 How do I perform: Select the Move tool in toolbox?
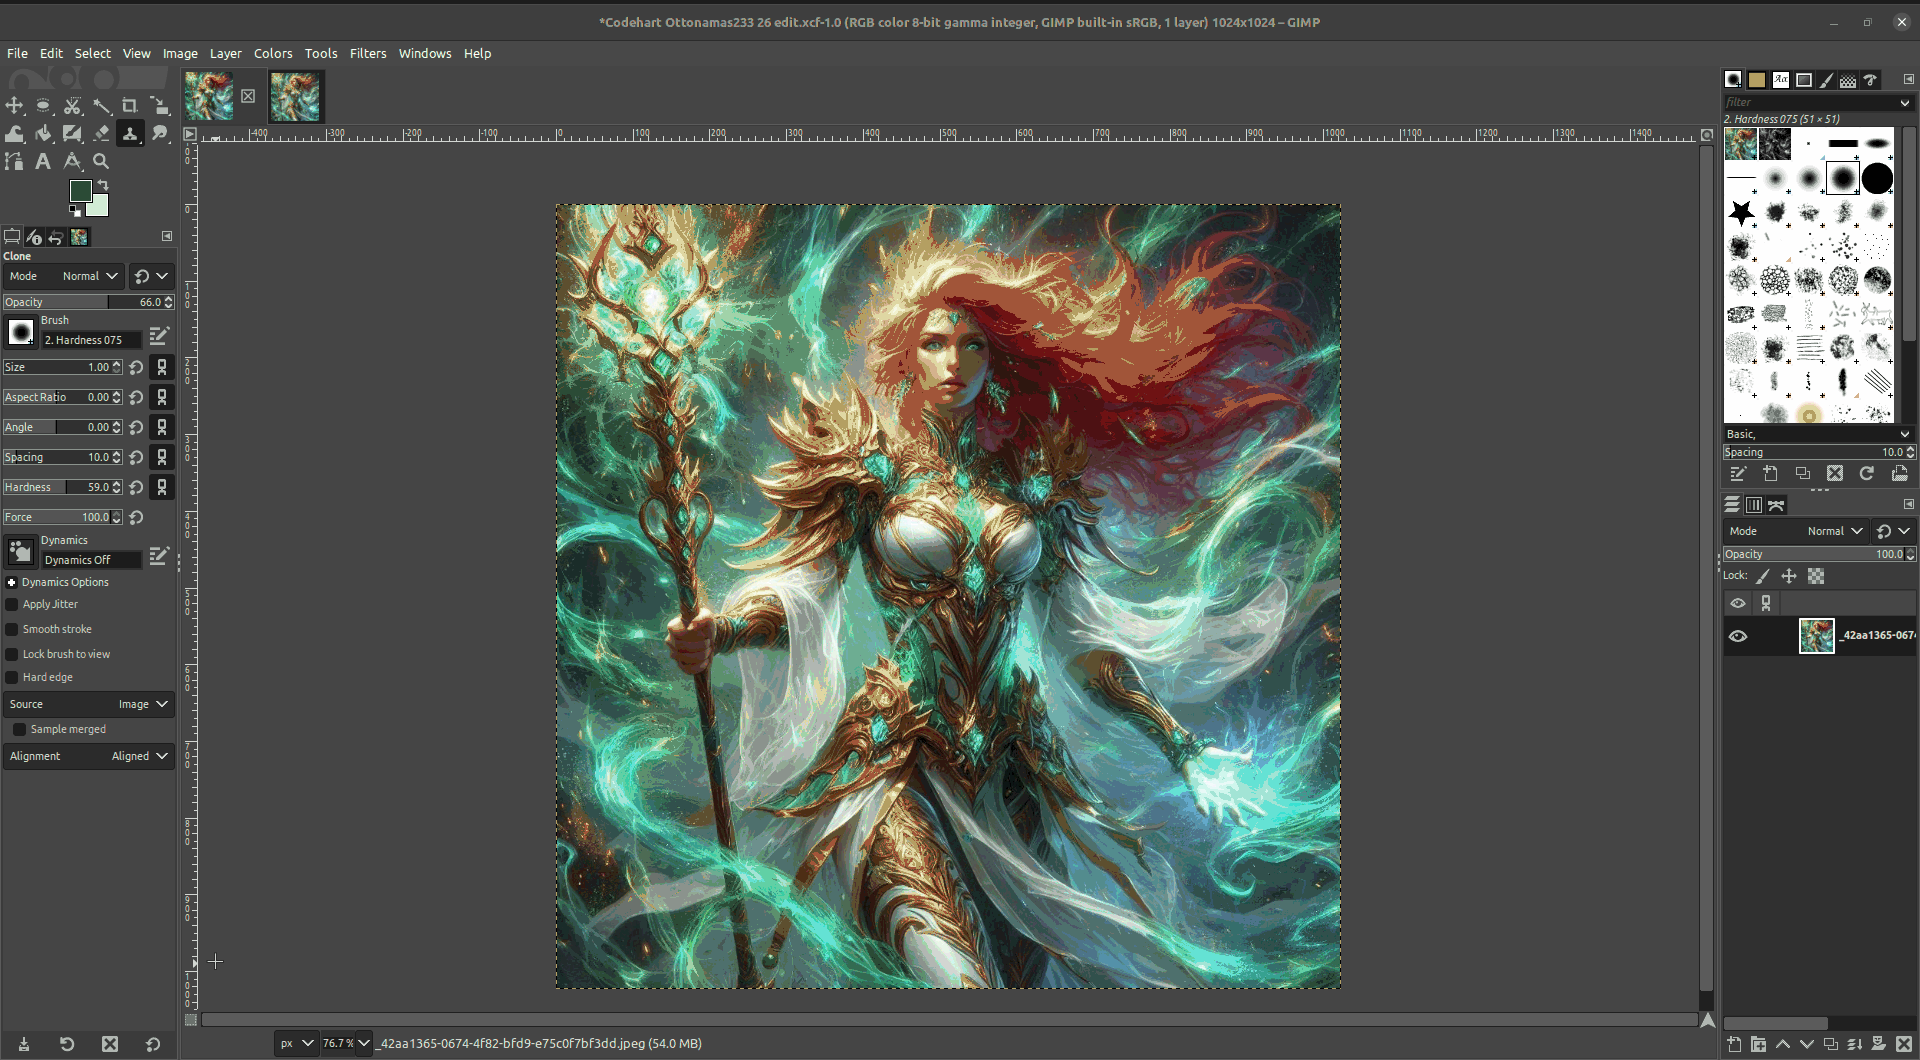(15, 105)
